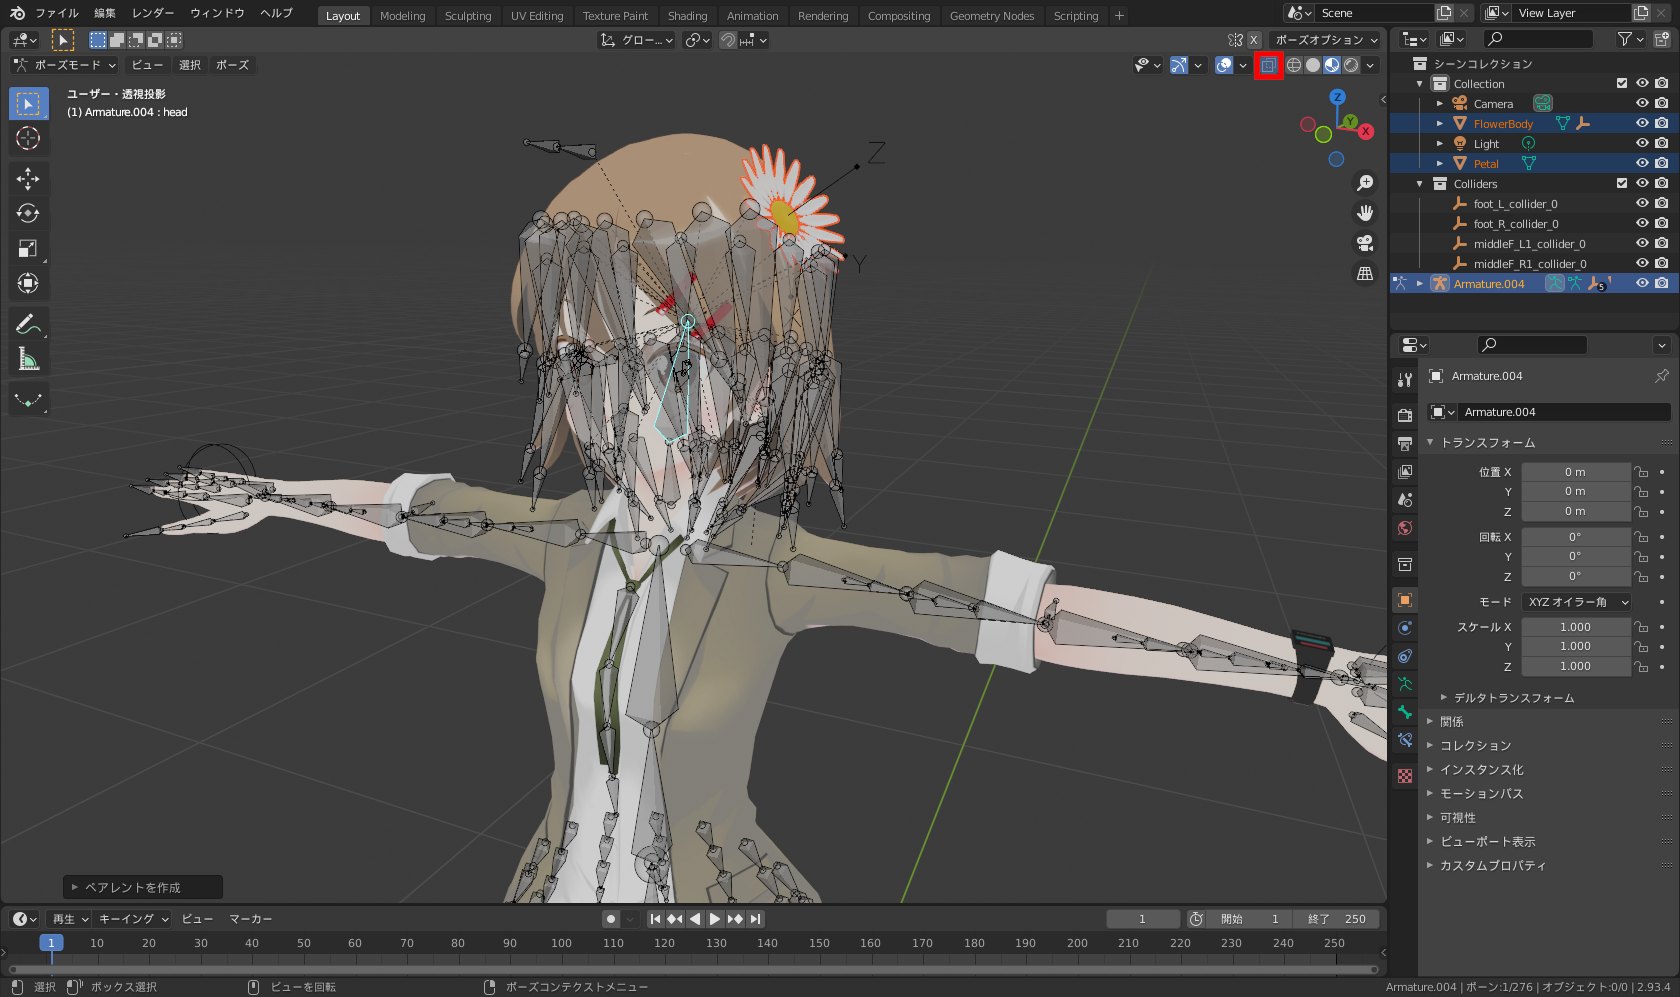The height and width of the screenshot is (997, 1680).
Task: Open the Bone Properties tab with green bone icon
Action: pyautogui.click(x=1404, y=712)
